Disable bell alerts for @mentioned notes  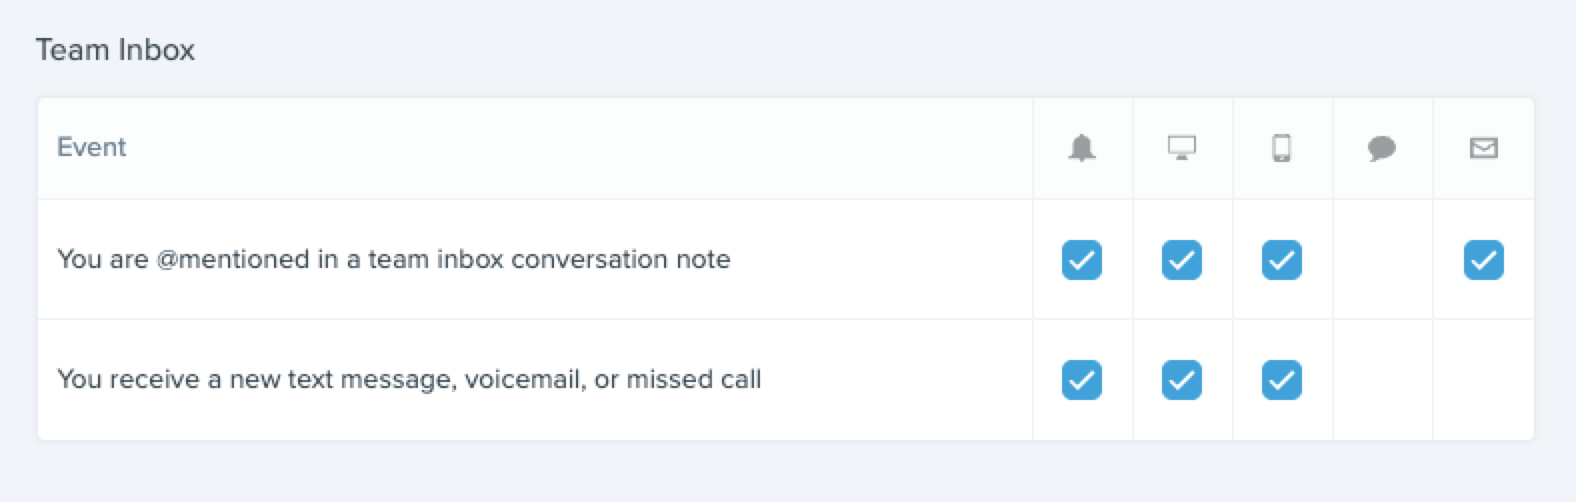click(x=1082, y=260)
